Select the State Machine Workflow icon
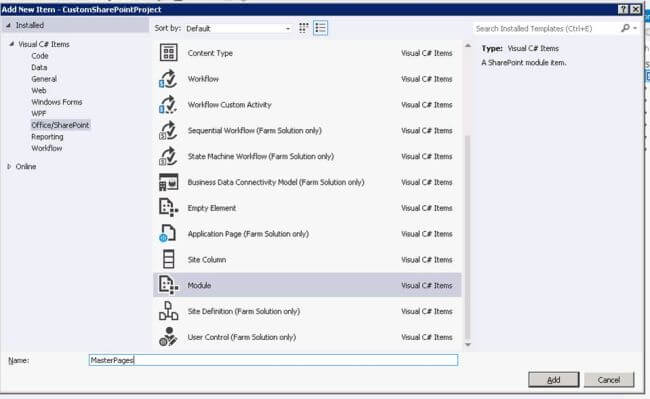 pos(168,156)
